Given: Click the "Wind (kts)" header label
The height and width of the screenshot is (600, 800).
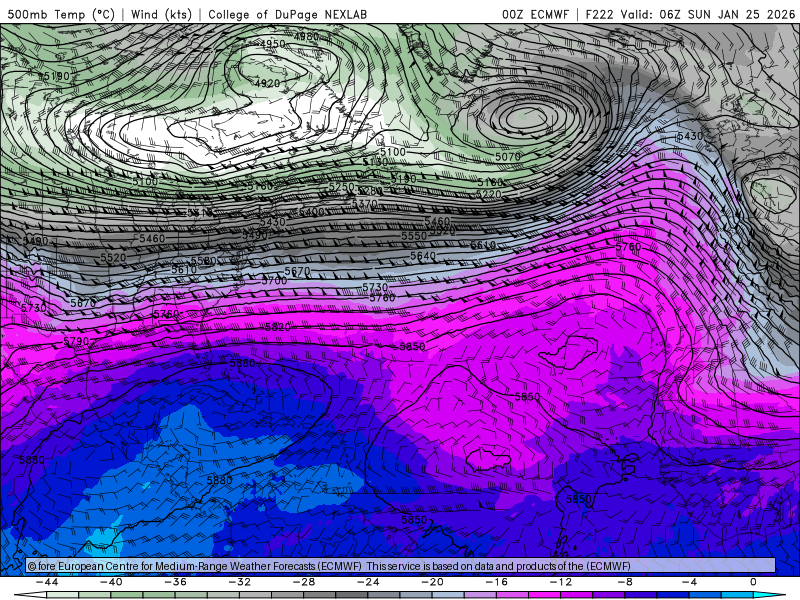Looking at the screenshot, I should 161,14.
